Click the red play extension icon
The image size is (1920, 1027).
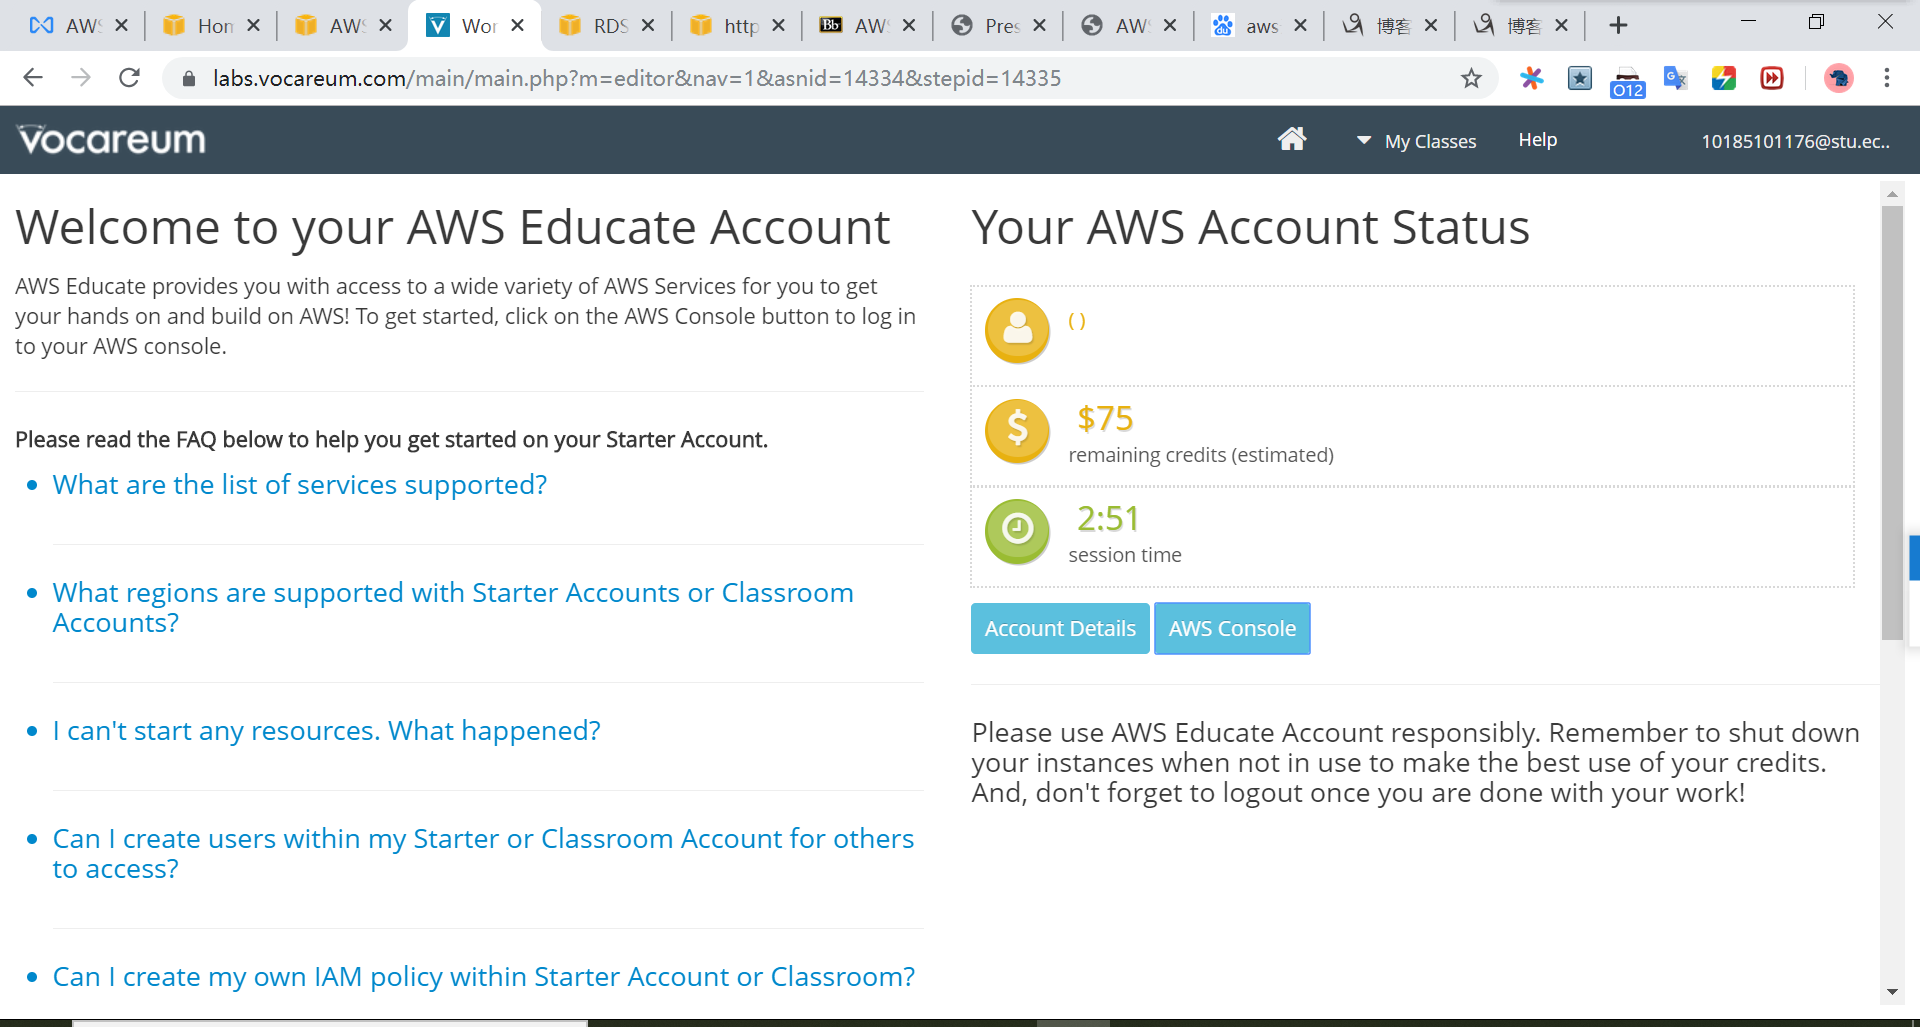pos(1772,78)
